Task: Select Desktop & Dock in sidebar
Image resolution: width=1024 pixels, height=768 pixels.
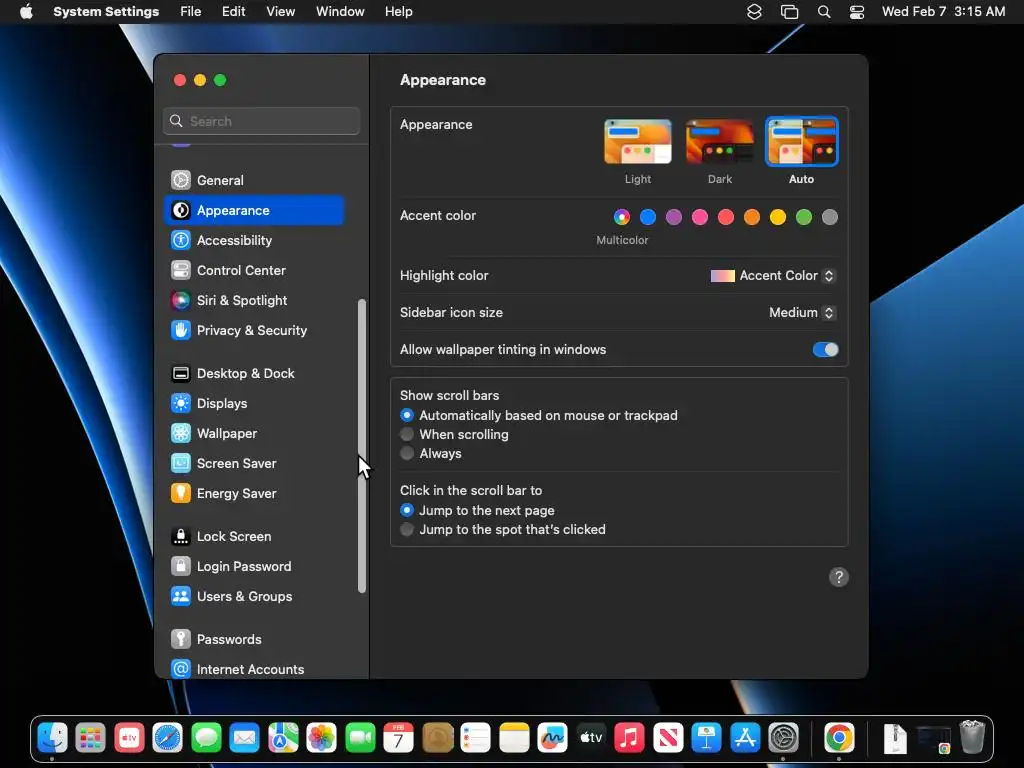Action: pos(254,374)
